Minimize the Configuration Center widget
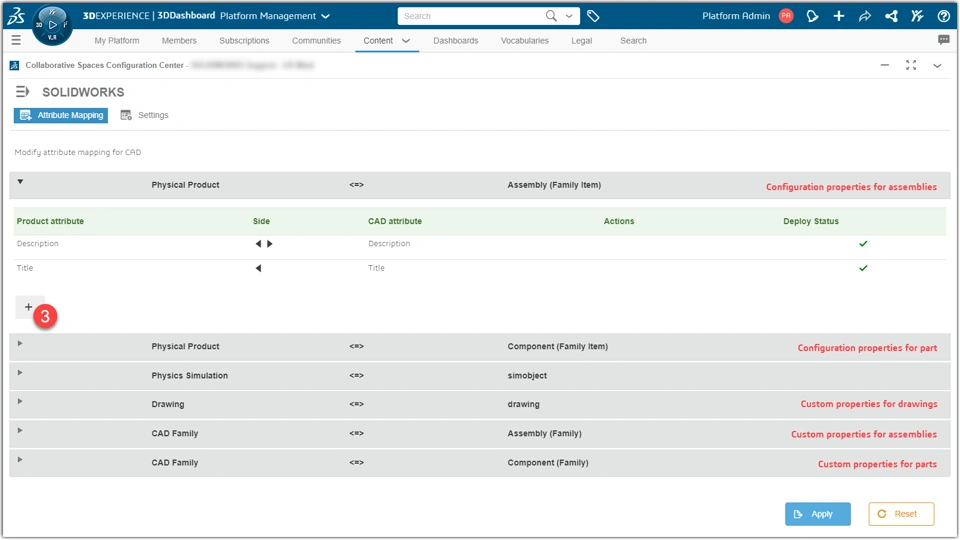 click(x=885, y=65)
